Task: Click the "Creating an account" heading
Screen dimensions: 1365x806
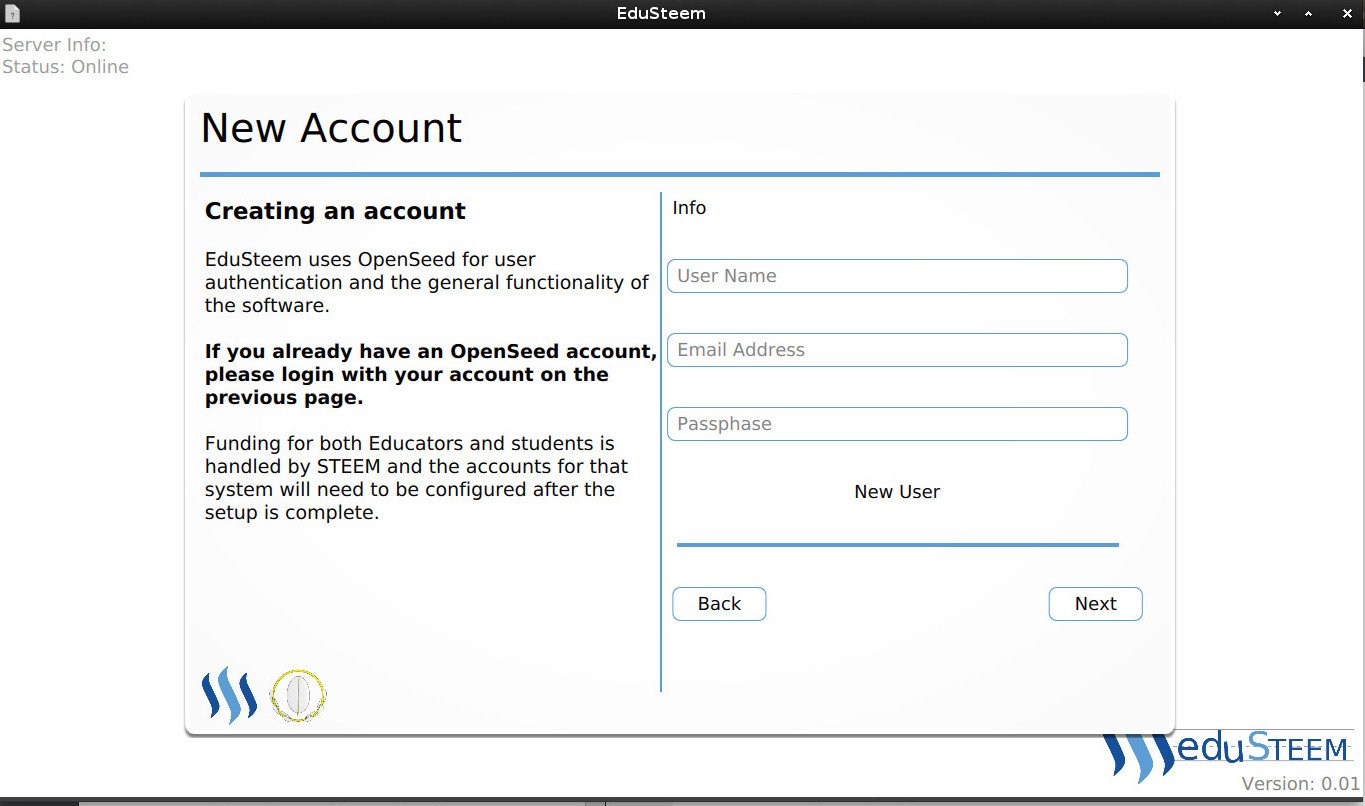Action: [335, 211]
